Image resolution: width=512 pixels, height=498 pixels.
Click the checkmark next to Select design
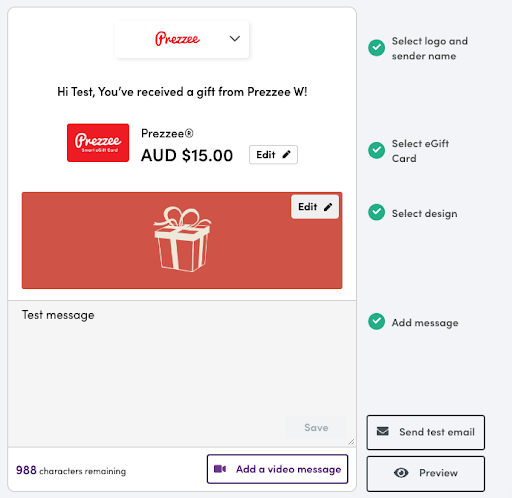(x=377, y=212)
